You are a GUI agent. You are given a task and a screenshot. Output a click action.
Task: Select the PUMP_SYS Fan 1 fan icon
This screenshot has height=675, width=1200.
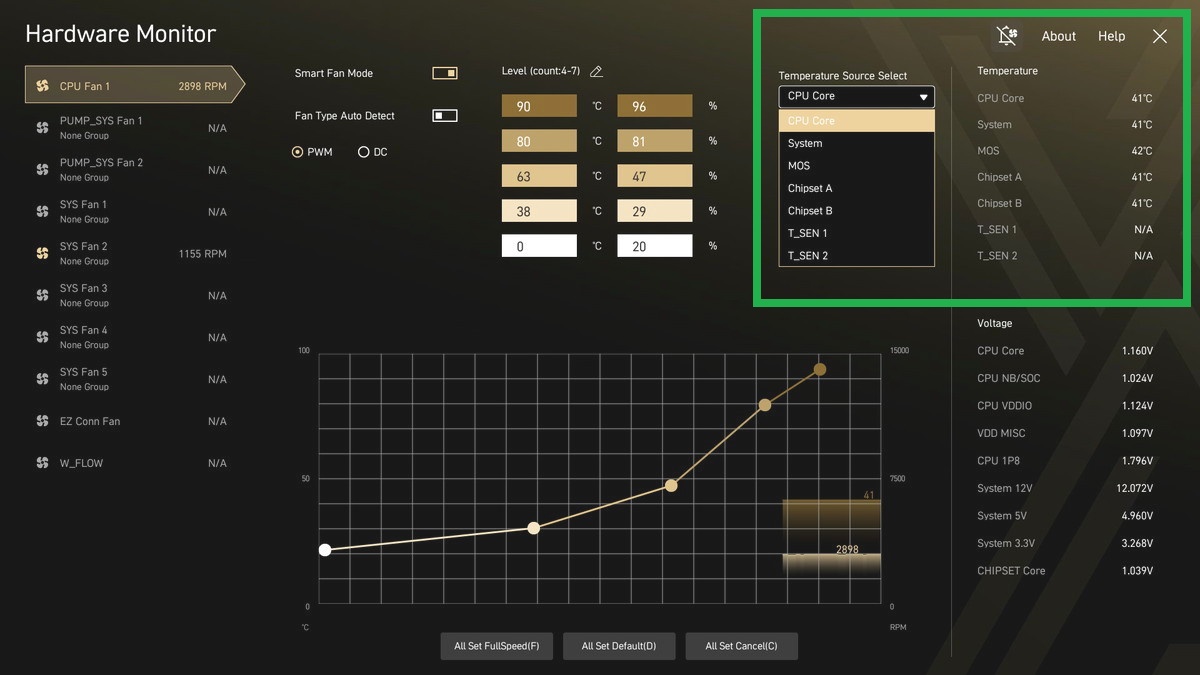click(x=42, y=128)
